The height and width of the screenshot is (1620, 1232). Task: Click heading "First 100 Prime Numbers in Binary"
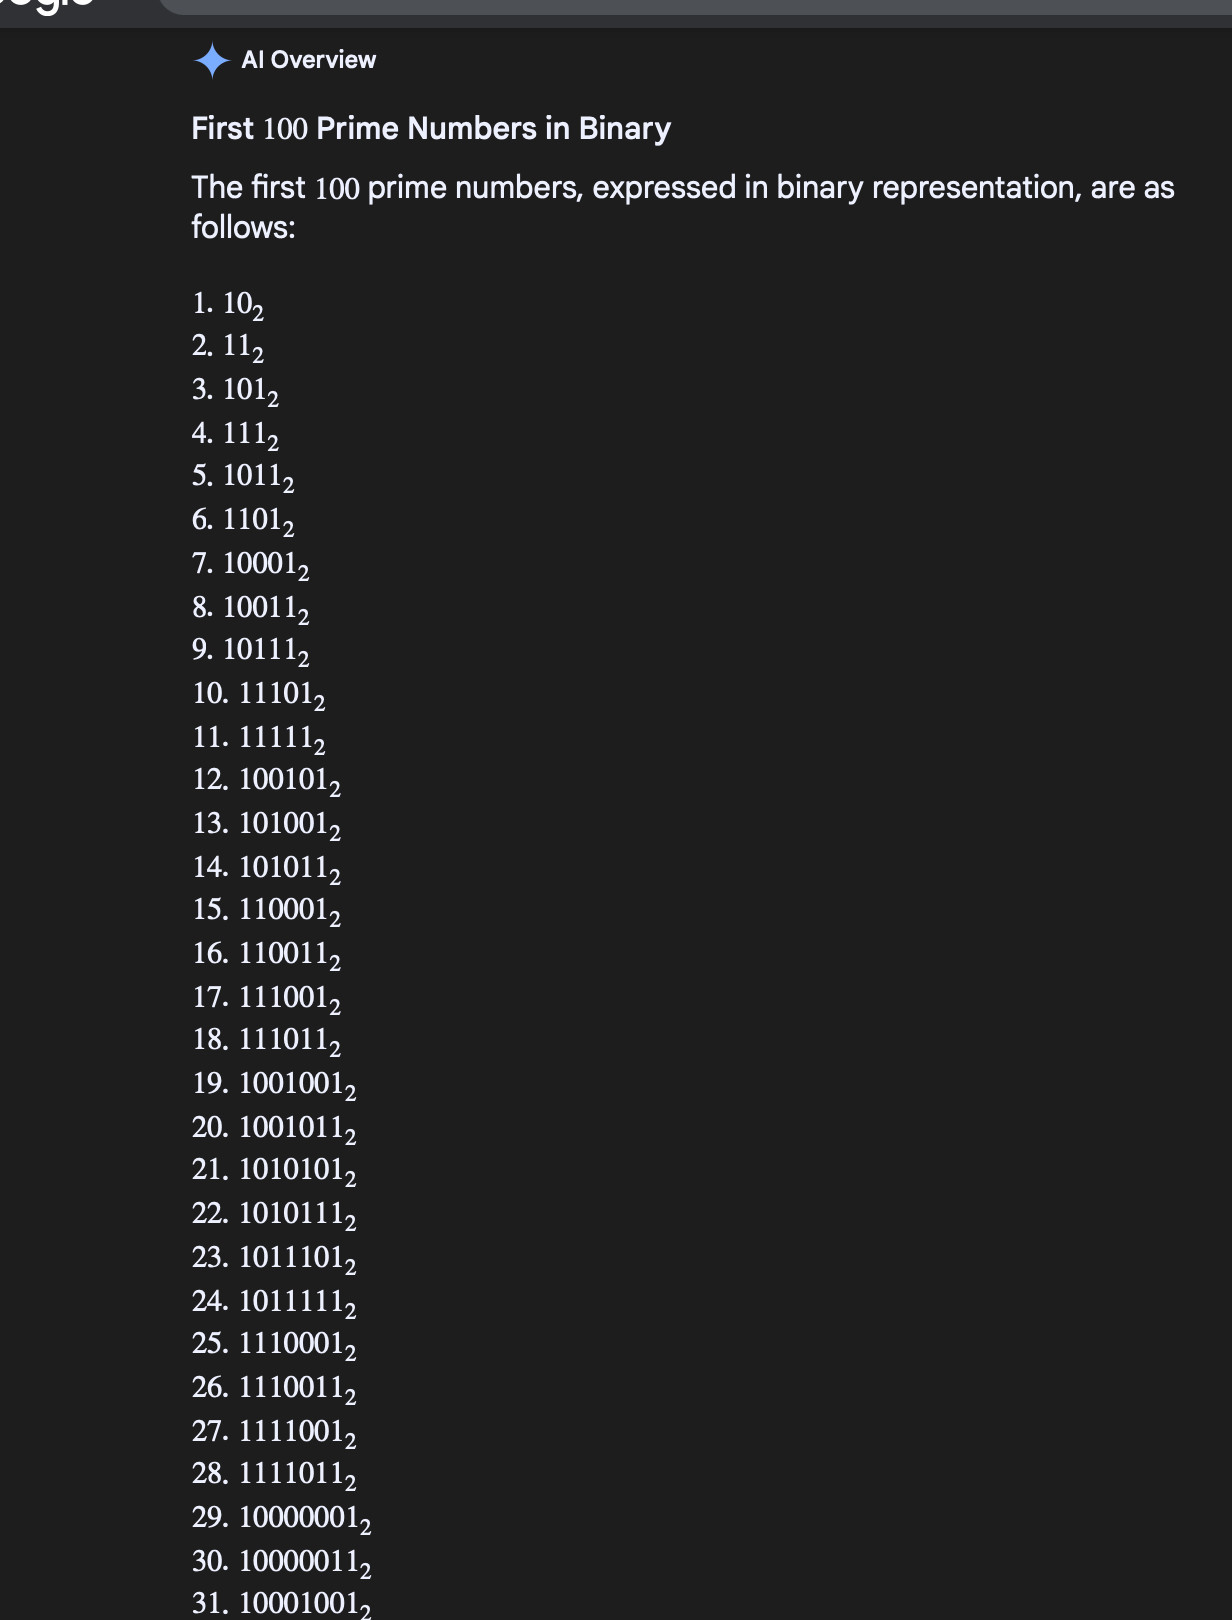tap(431, 128)
